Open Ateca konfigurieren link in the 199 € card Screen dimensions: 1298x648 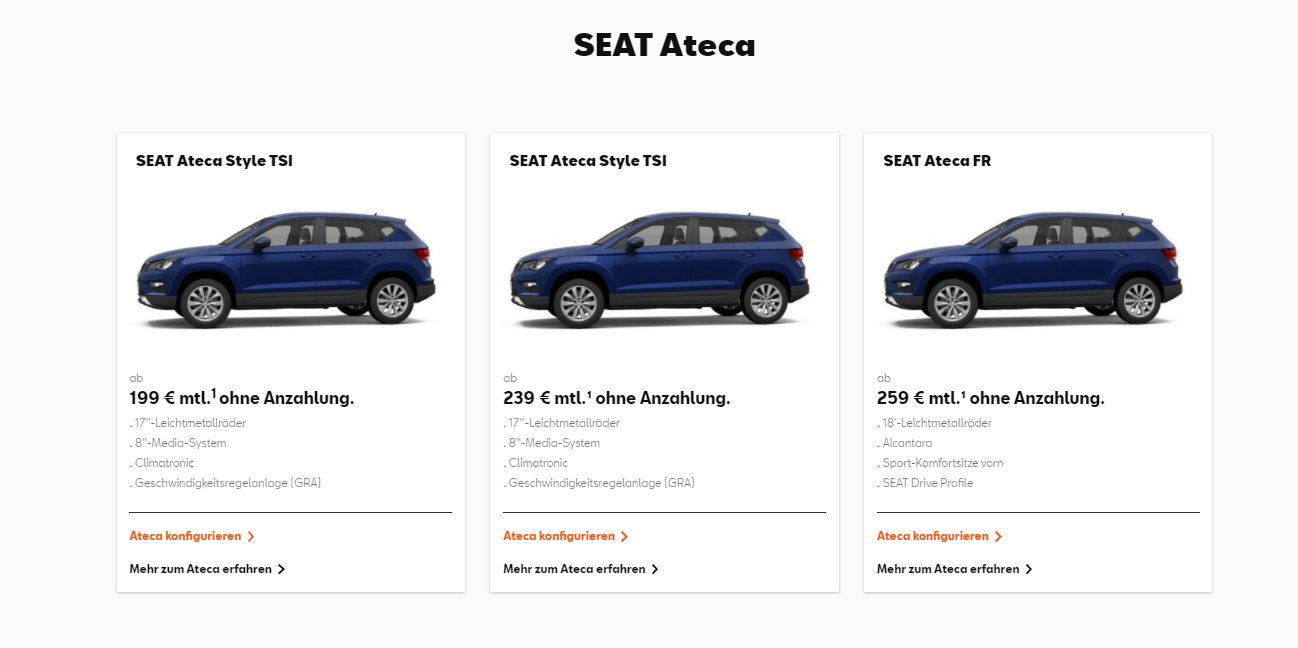click(185, 536)
